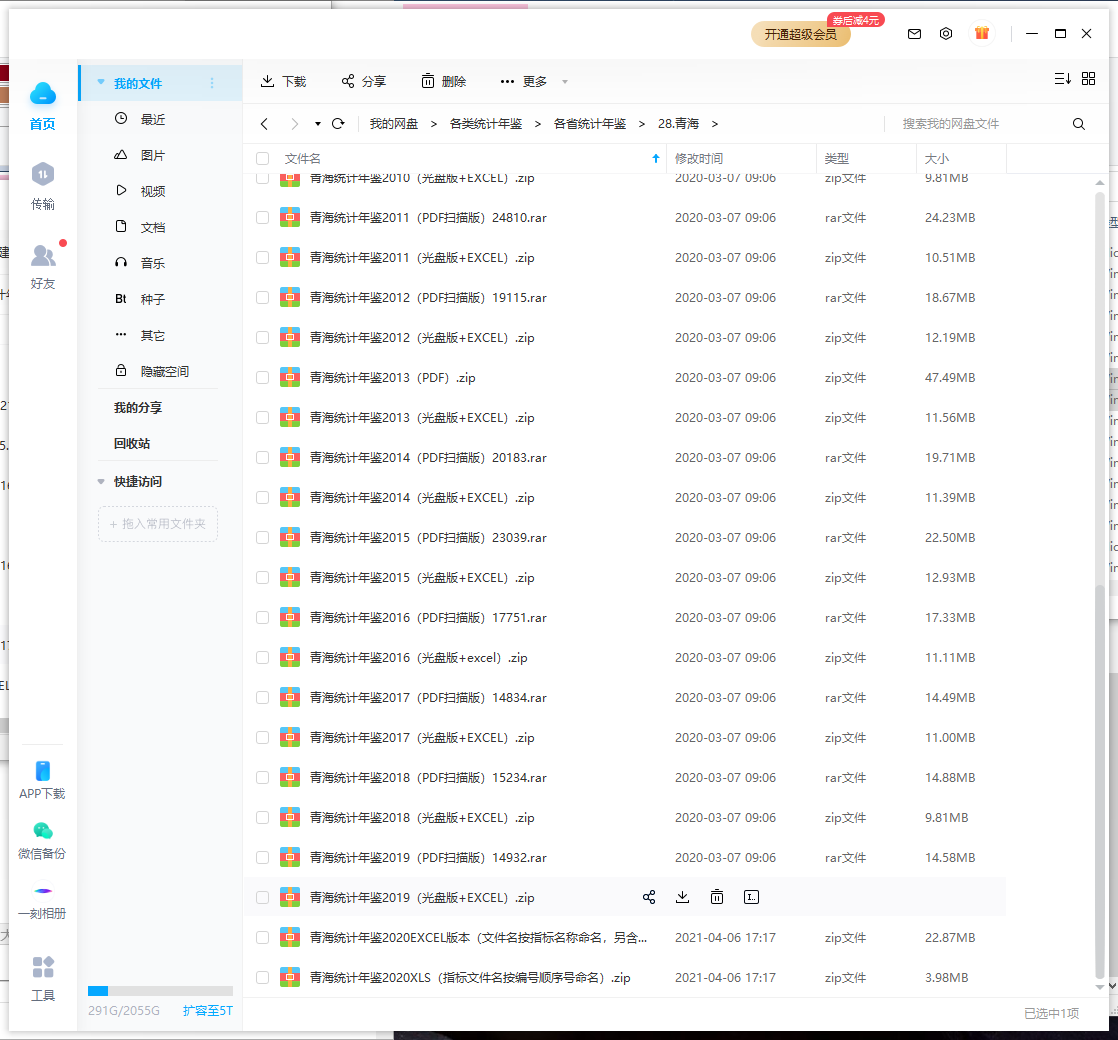The image size is (1118, 1040).
Task: Delete the 青海统计年鉴2019 光盘版 file
Action: (x=717, y=897)
